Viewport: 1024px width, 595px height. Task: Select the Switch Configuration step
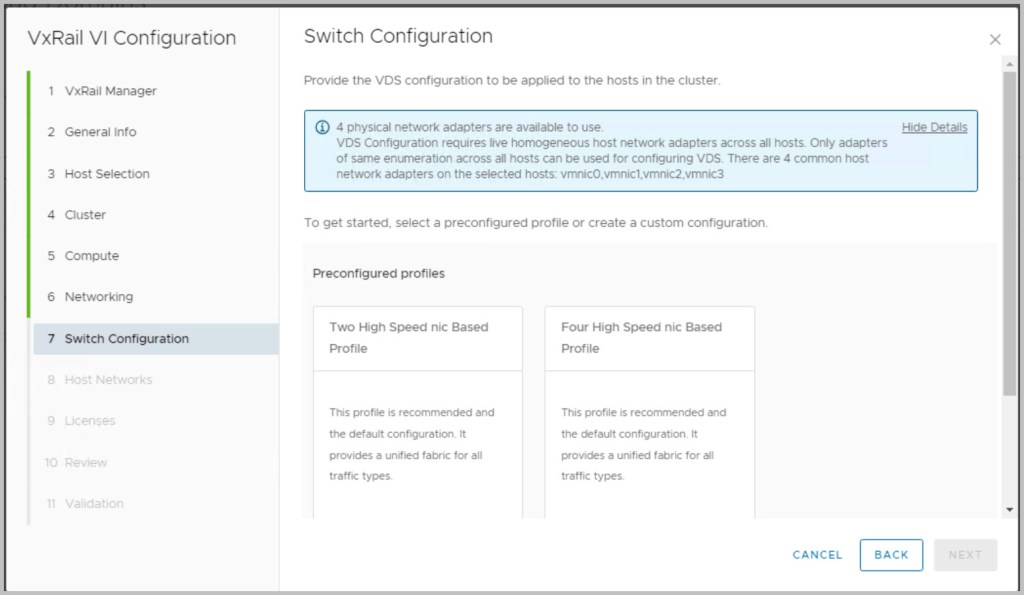[126, 339]
